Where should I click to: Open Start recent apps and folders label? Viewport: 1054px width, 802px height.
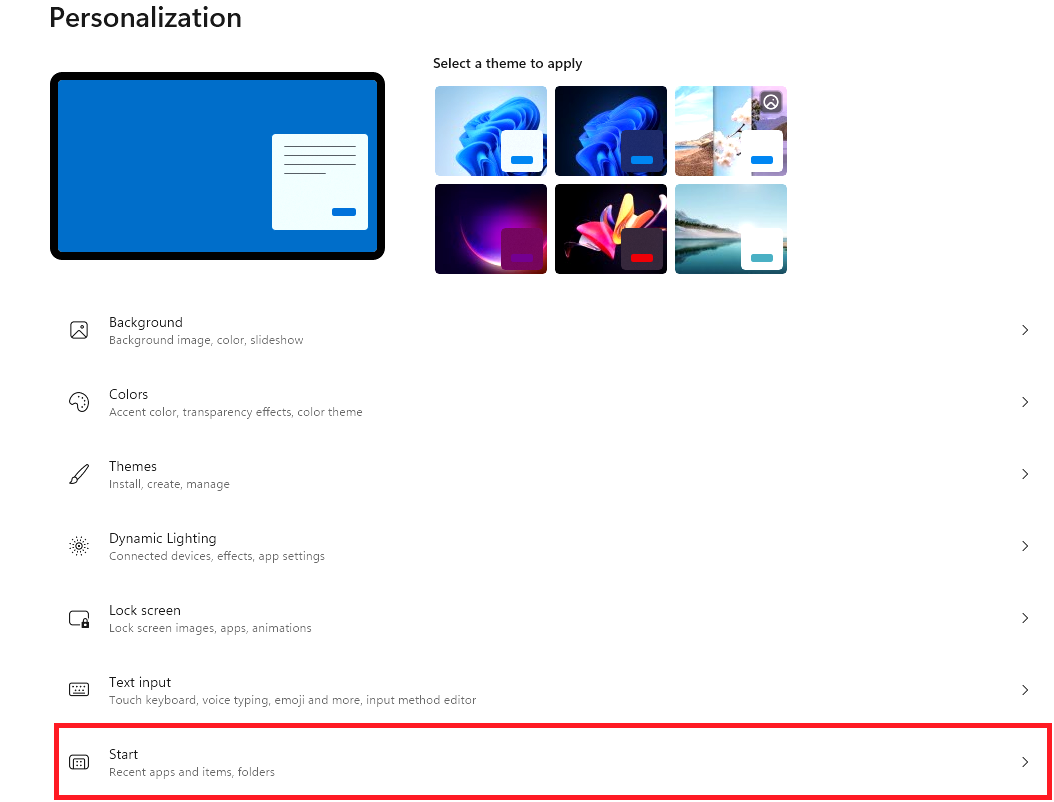point(191,772)
